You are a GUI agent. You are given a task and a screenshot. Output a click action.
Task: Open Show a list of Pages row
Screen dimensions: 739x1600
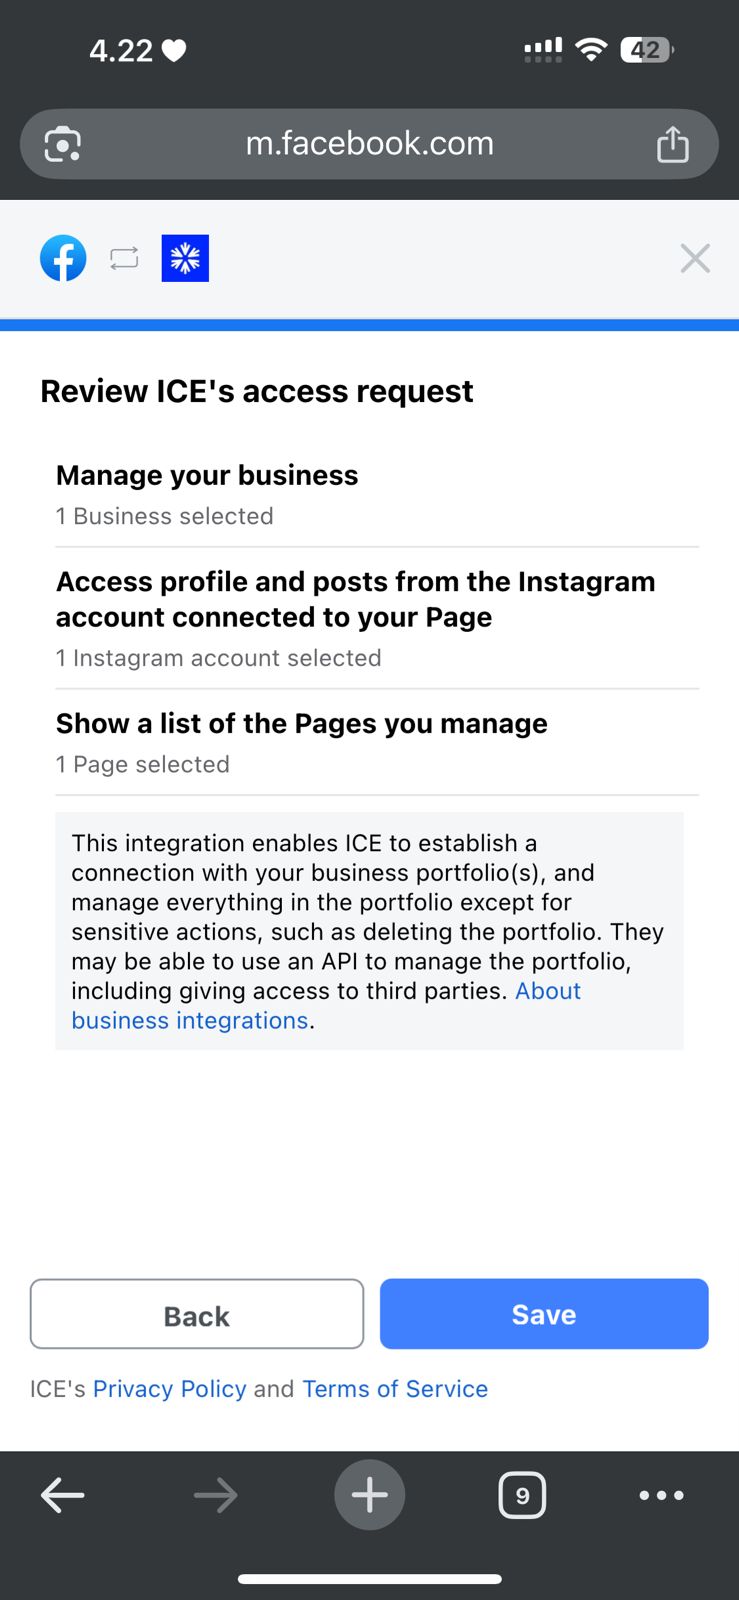tap(376, 742)
